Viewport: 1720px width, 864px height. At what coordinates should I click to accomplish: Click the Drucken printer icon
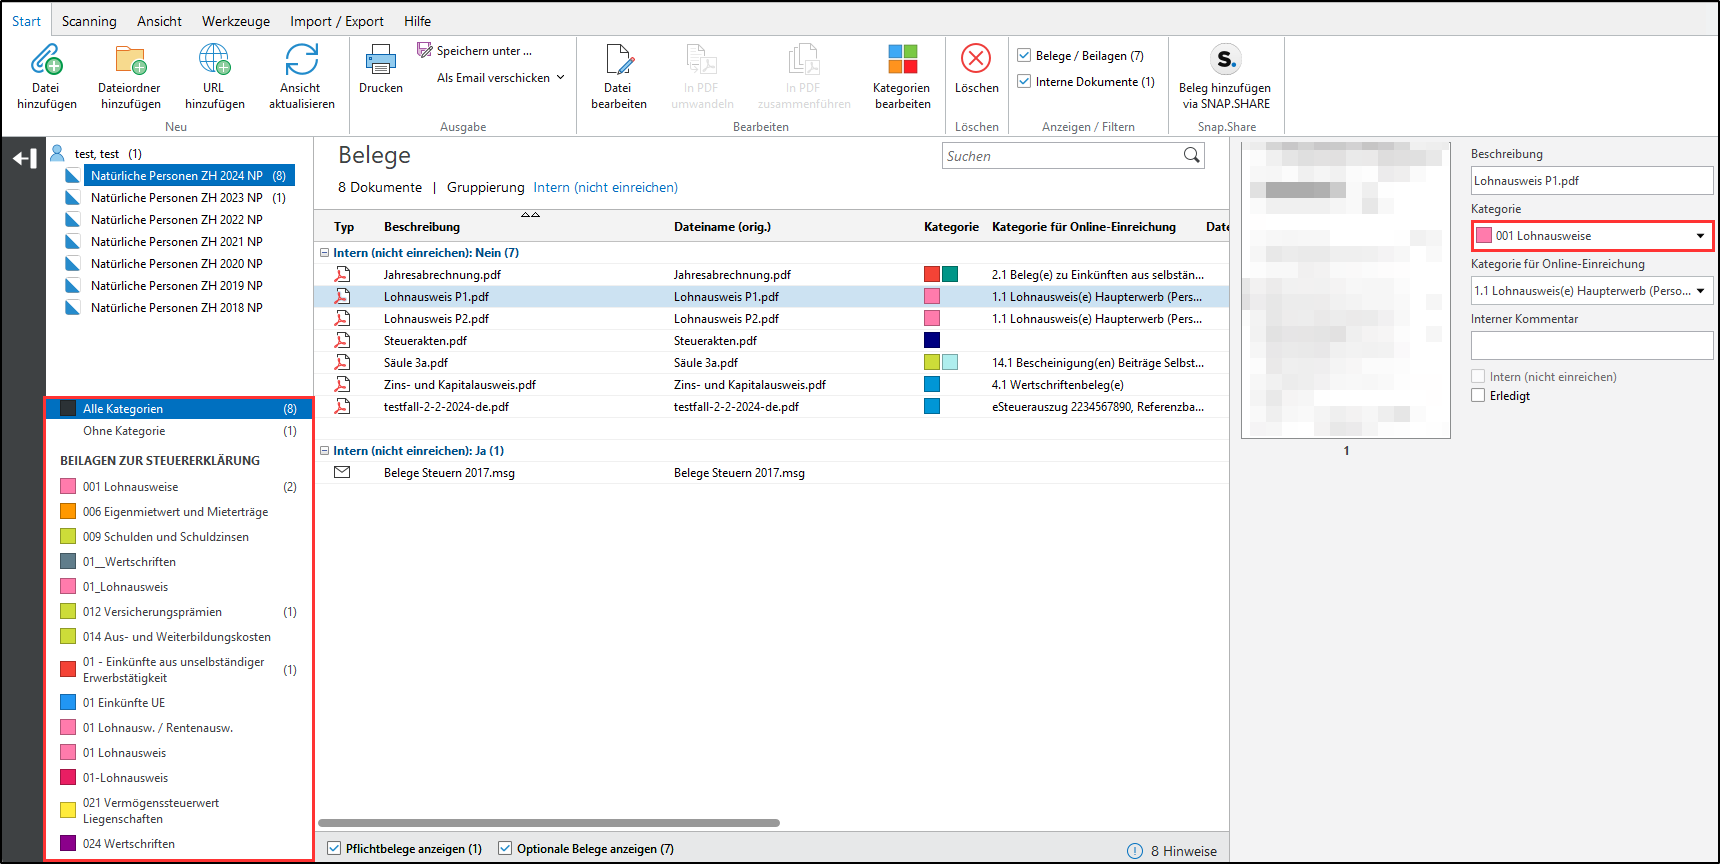[x=381, y=60]
